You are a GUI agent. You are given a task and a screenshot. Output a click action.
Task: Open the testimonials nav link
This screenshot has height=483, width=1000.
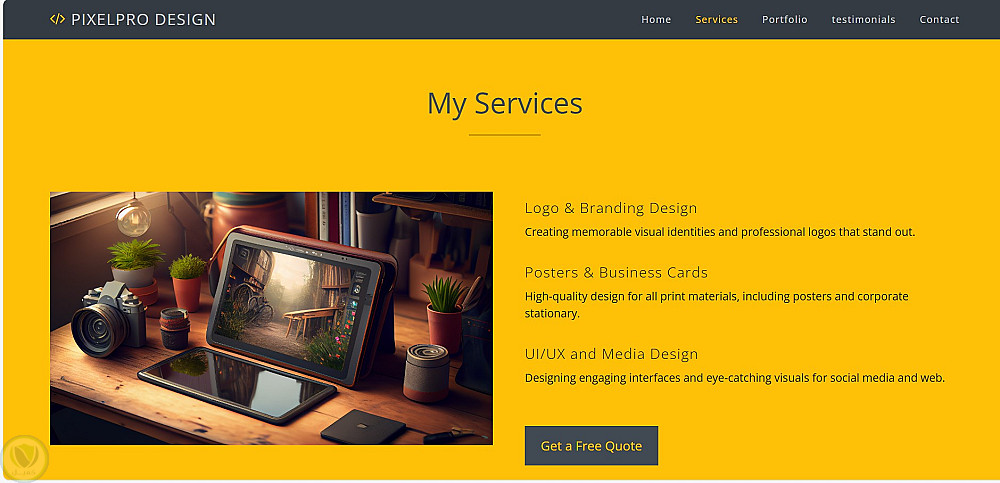863,20
